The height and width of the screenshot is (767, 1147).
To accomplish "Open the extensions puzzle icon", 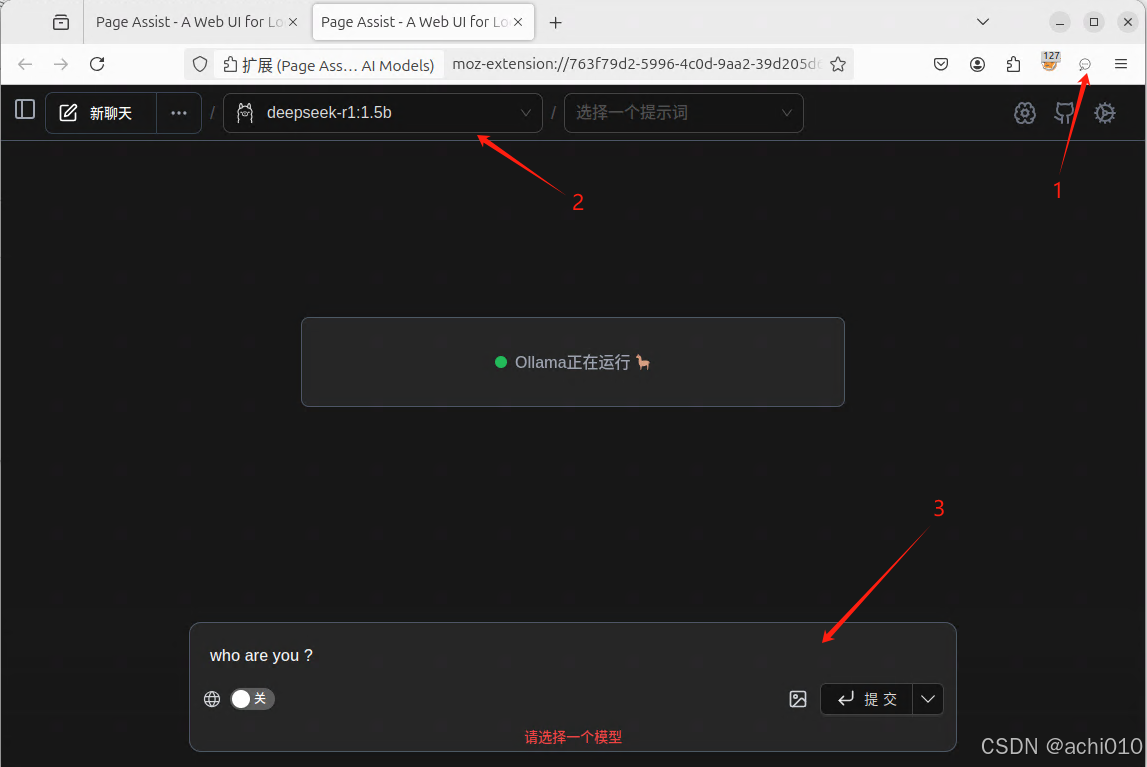I will tap(1013, 64).
